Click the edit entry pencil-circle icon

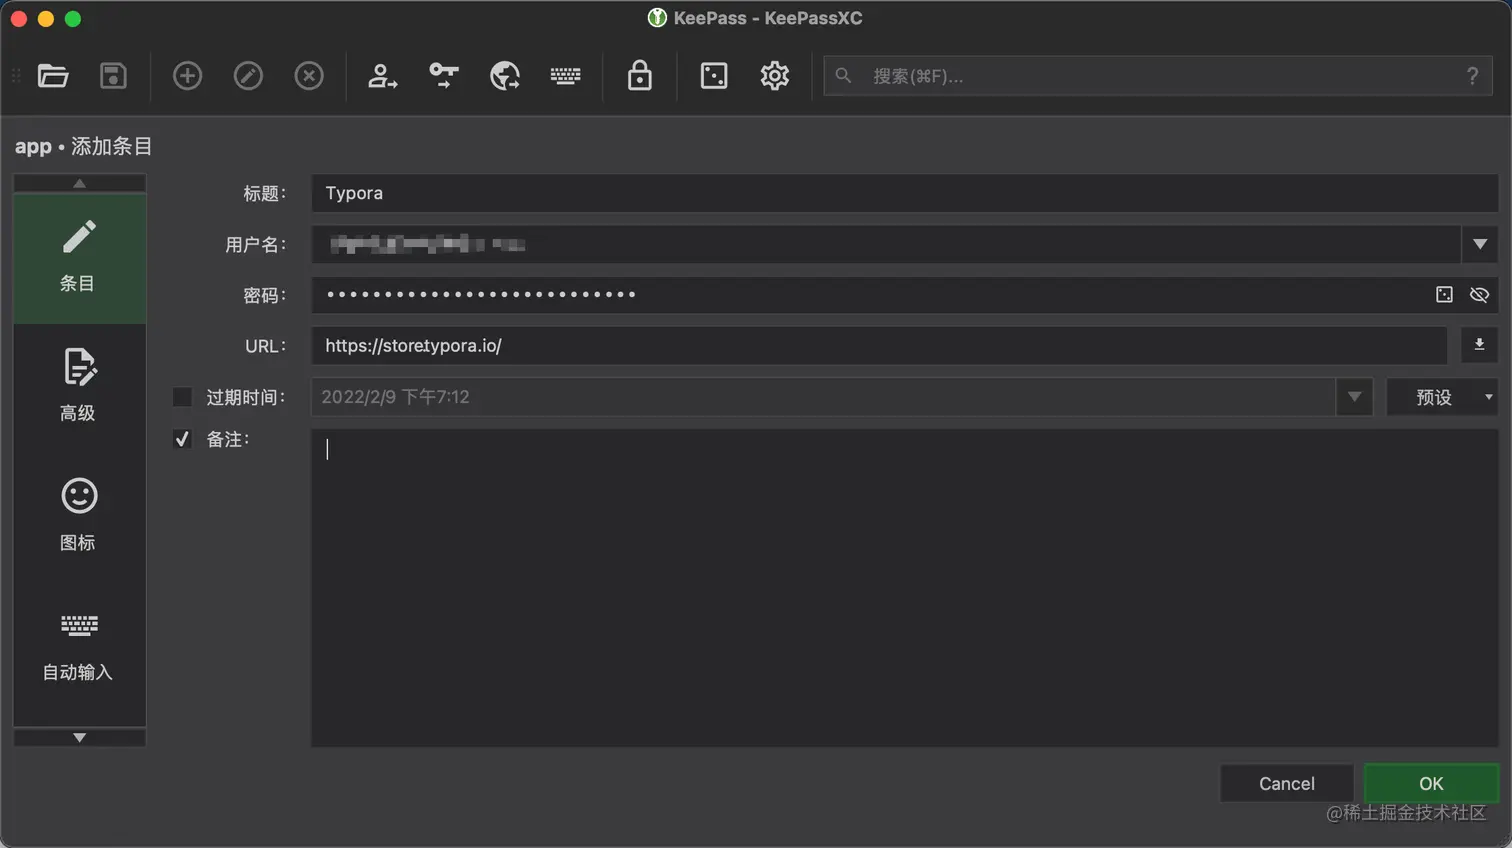tap(248, 76)
